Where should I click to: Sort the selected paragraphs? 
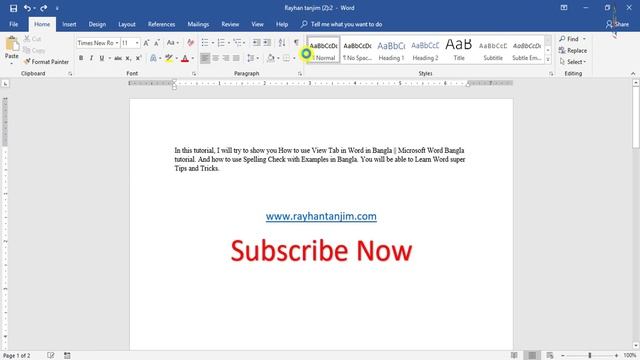coord(282,42)
